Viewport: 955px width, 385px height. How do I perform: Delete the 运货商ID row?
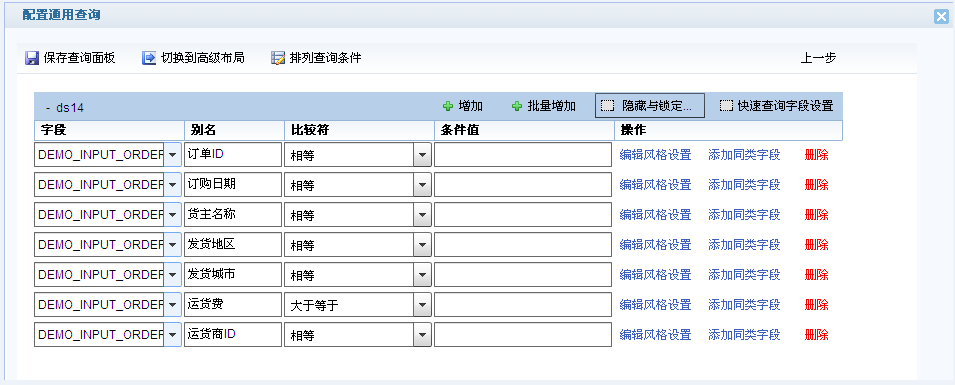[x=817, y=335]
